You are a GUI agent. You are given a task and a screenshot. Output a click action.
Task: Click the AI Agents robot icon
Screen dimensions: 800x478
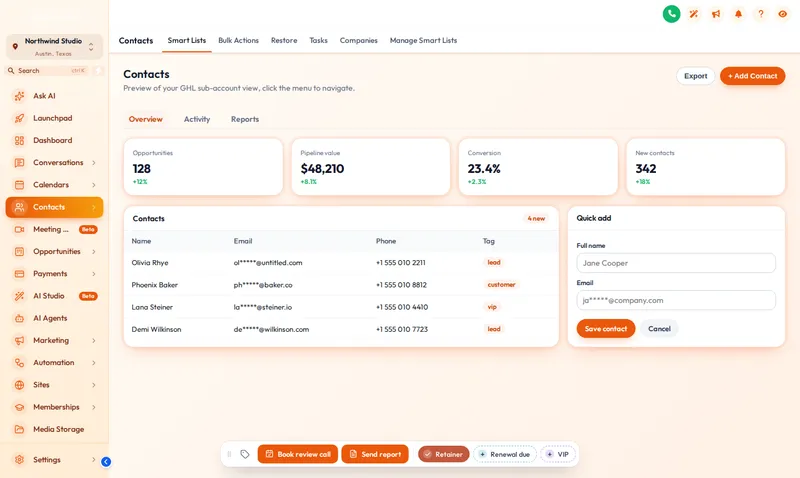[x=19, y=318]
